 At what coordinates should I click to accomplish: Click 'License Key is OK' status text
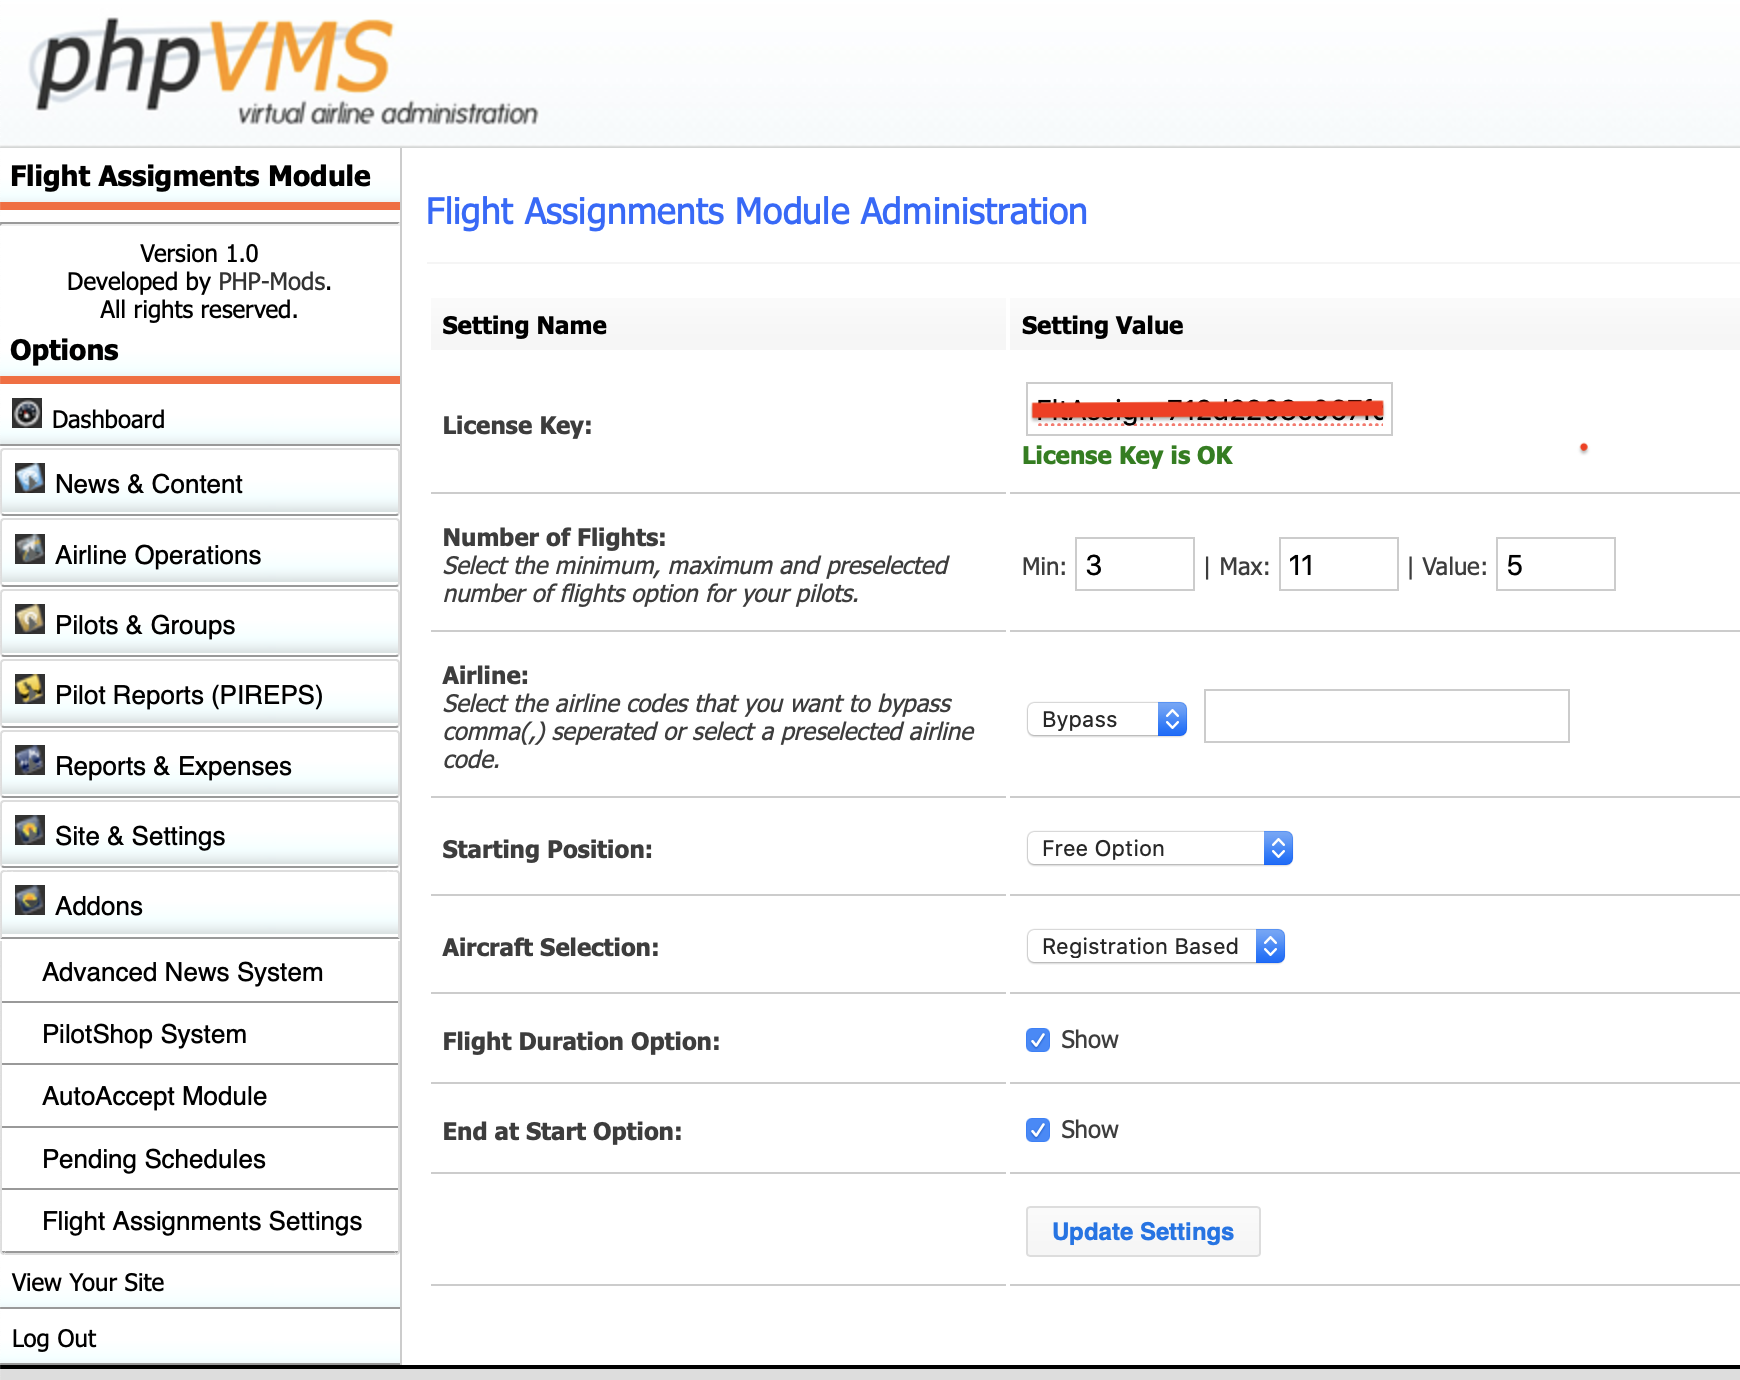1127,456
